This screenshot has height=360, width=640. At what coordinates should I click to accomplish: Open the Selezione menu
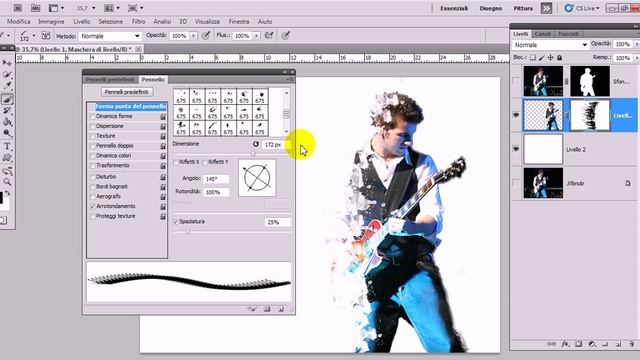point(110,21)
